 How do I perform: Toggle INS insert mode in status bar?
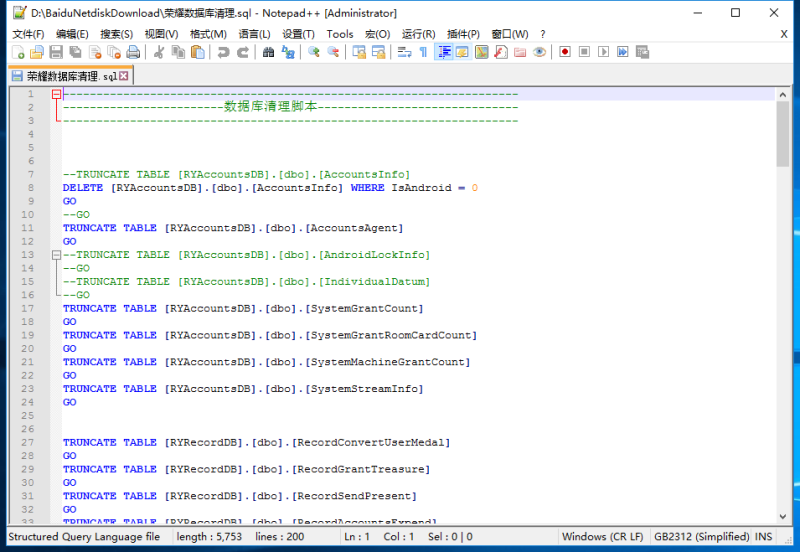click(763, 537)
